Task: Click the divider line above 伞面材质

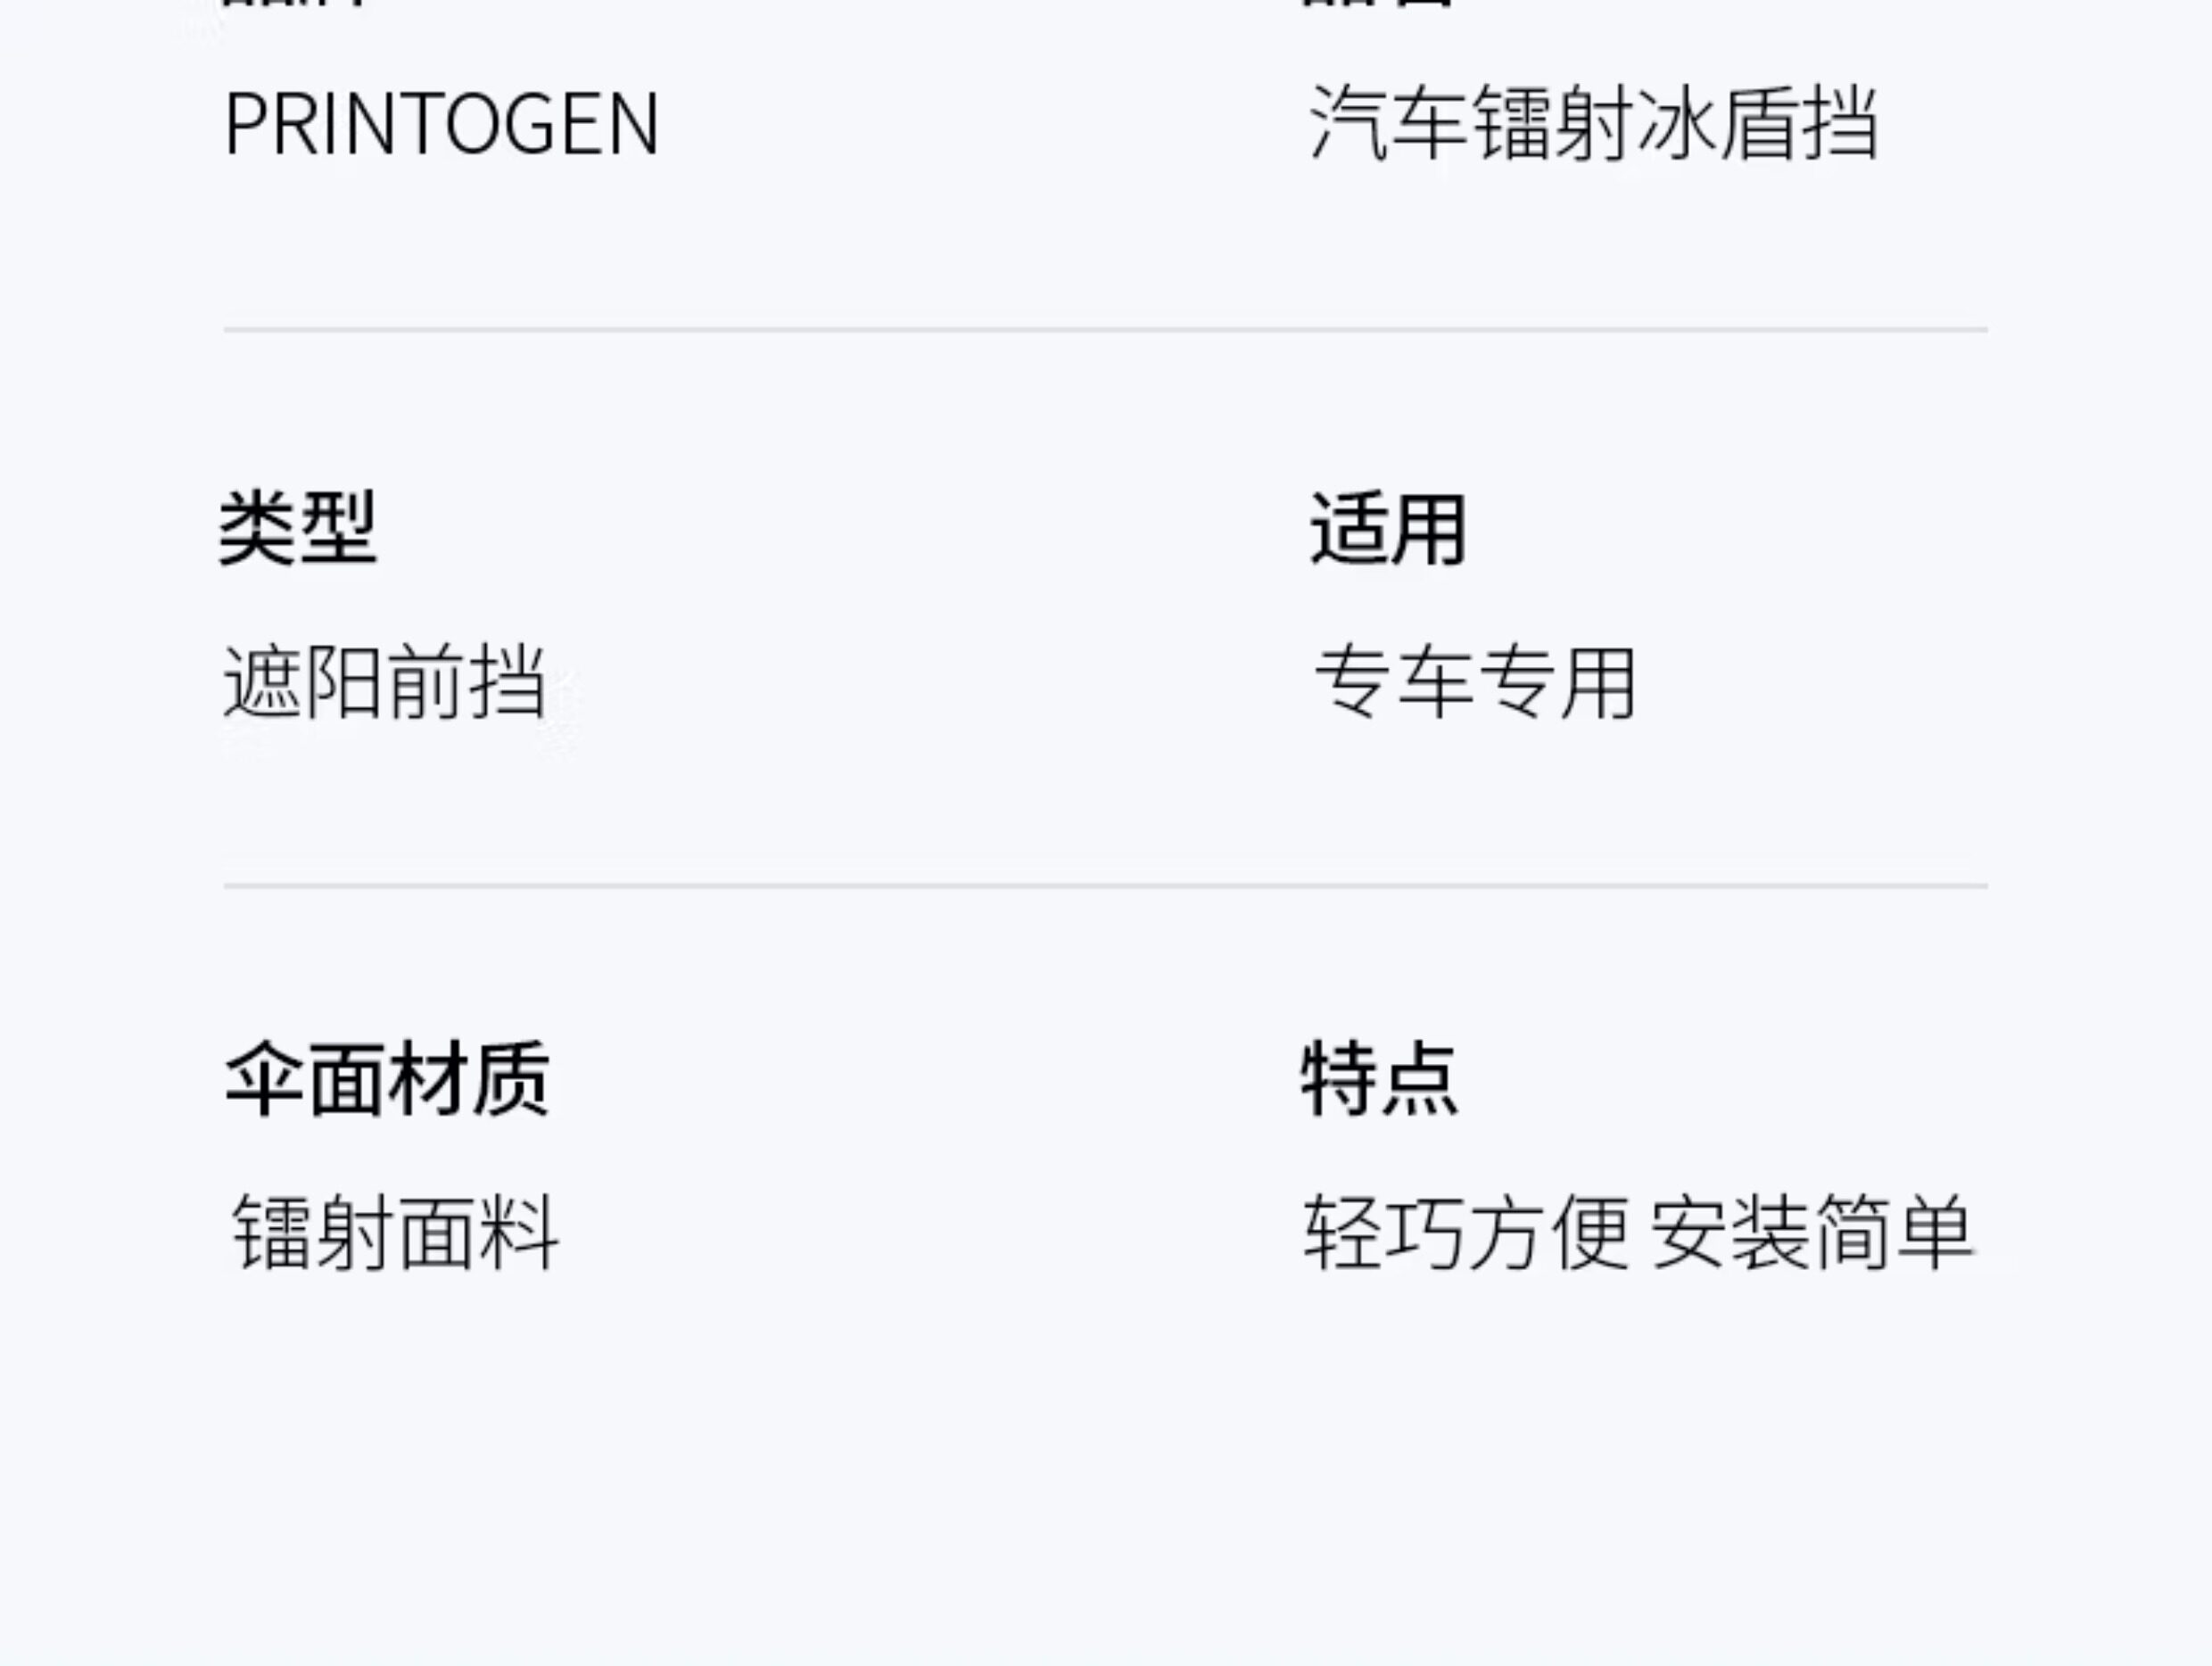Action: [x=1105, y=885]
